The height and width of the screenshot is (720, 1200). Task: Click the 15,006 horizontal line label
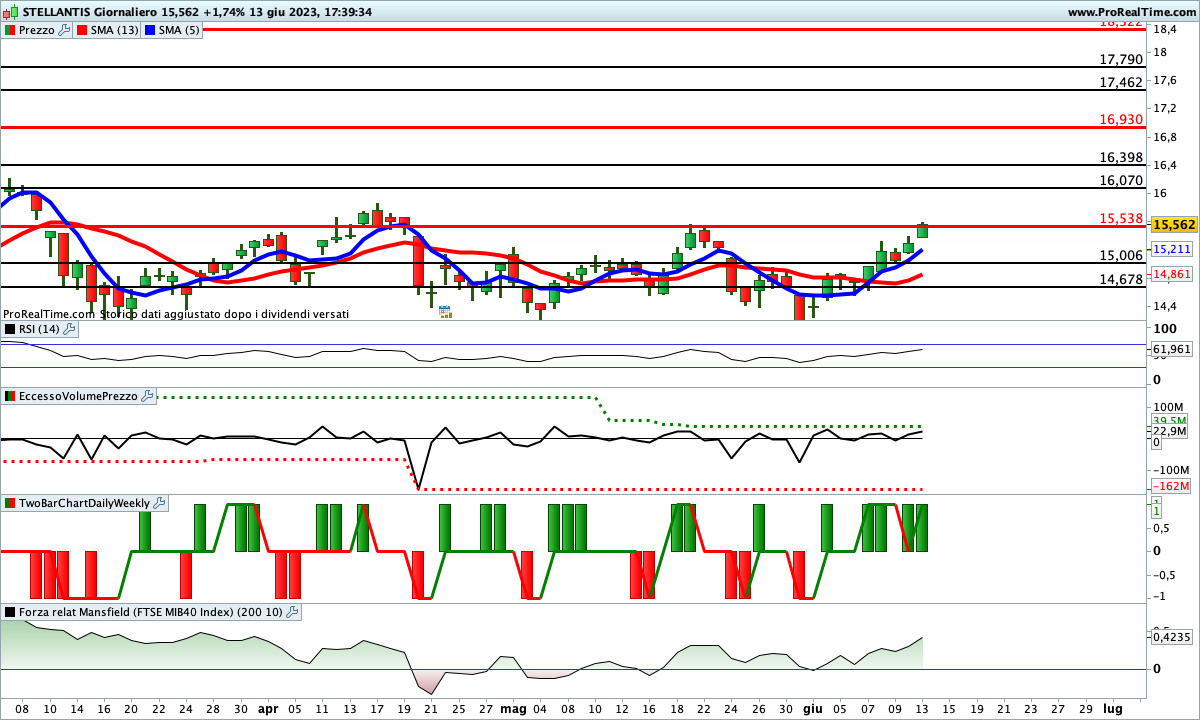tap(1120, 256)
